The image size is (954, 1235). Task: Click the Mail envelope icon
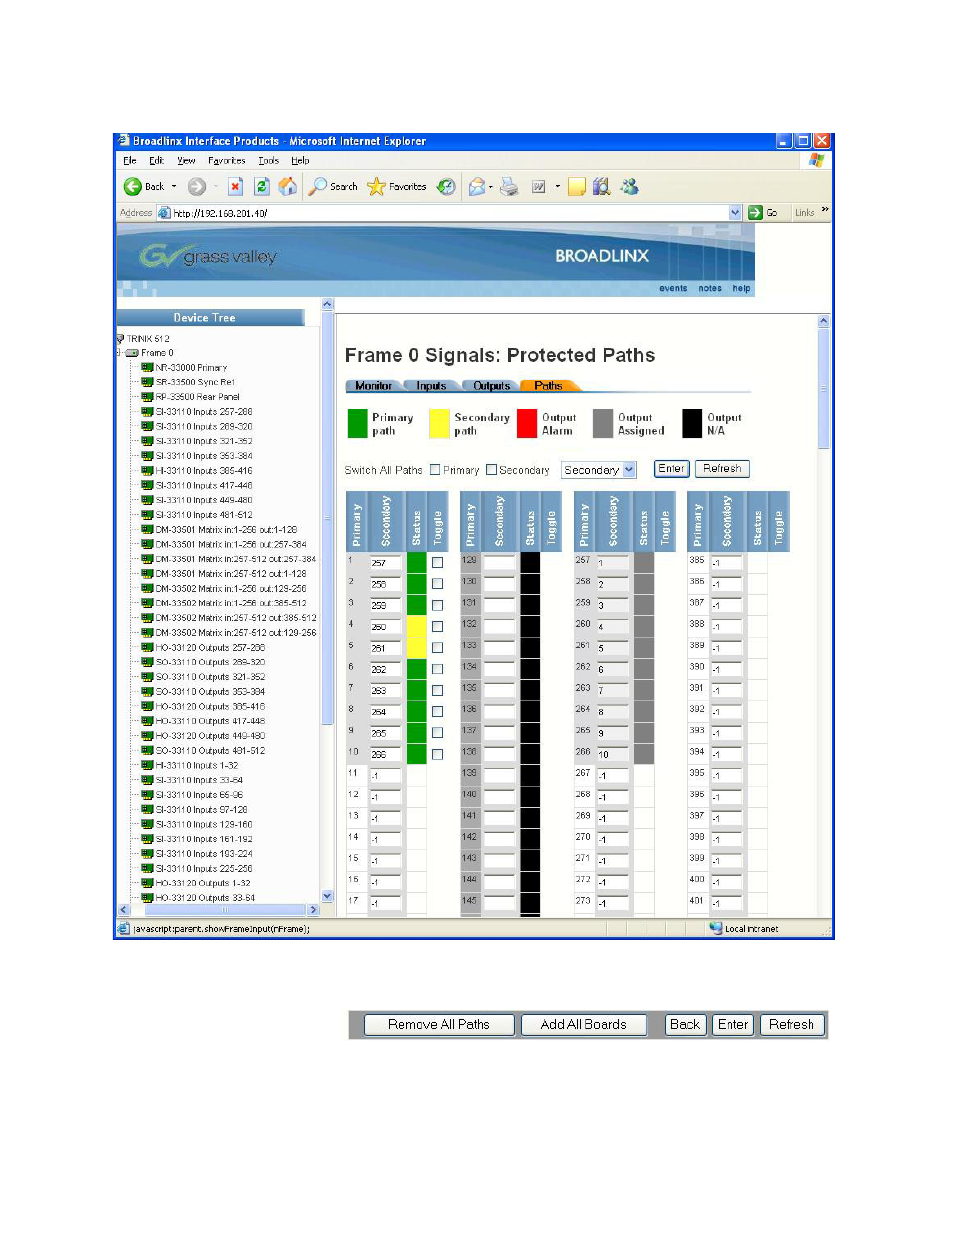tap(477, 186)
